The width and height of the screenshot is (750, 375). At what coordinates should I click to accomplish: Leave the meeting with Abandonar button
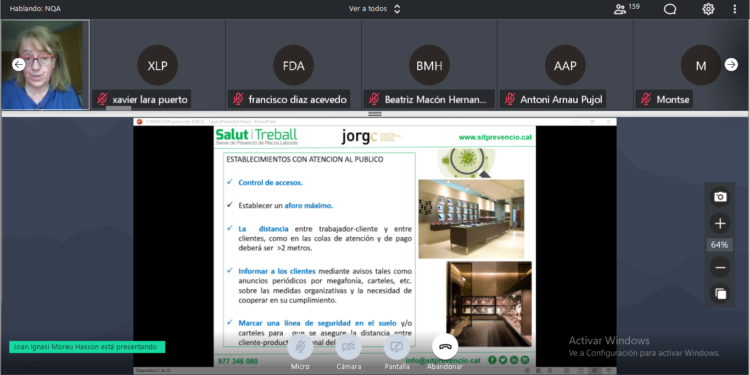(445, 346)
